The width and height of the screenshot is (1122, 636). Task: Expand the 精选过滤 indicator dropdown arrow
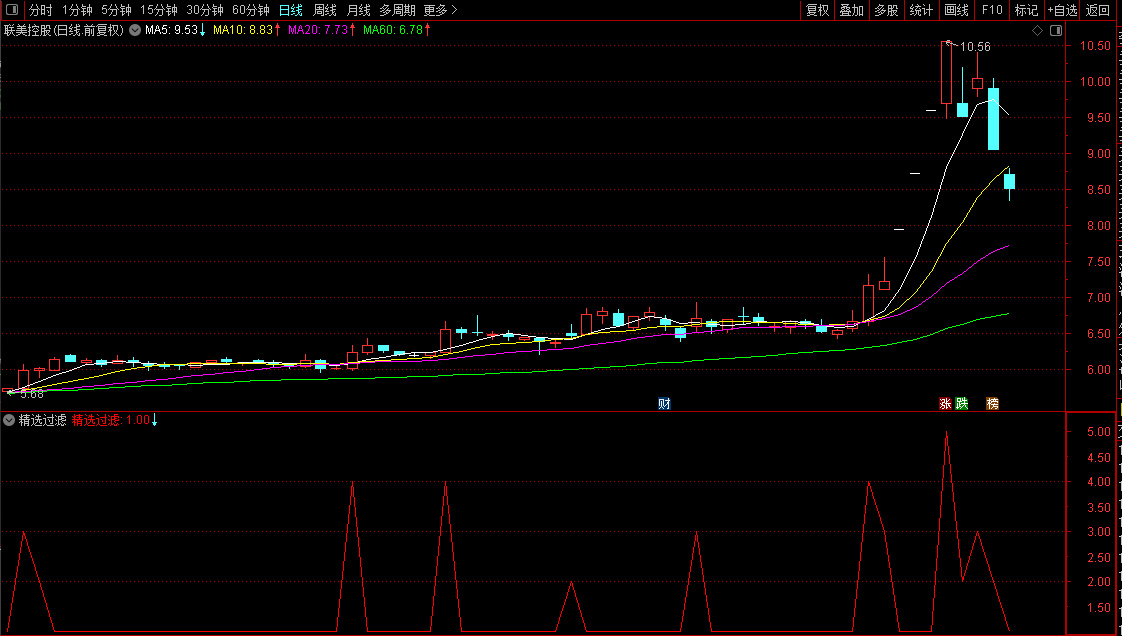[x=9, y=420]
